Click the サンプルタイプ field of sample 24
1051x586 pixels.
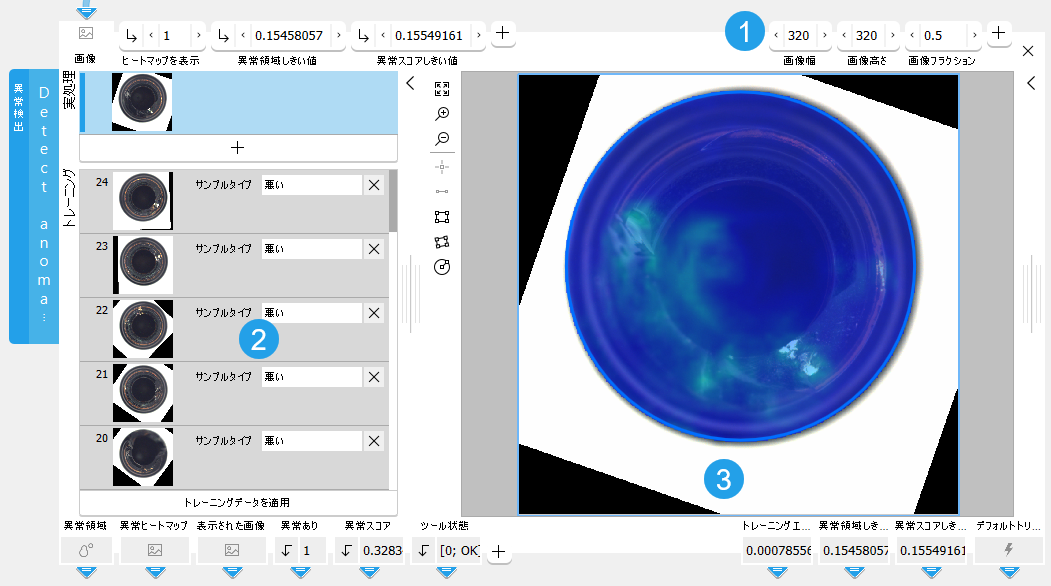(310, 185)
